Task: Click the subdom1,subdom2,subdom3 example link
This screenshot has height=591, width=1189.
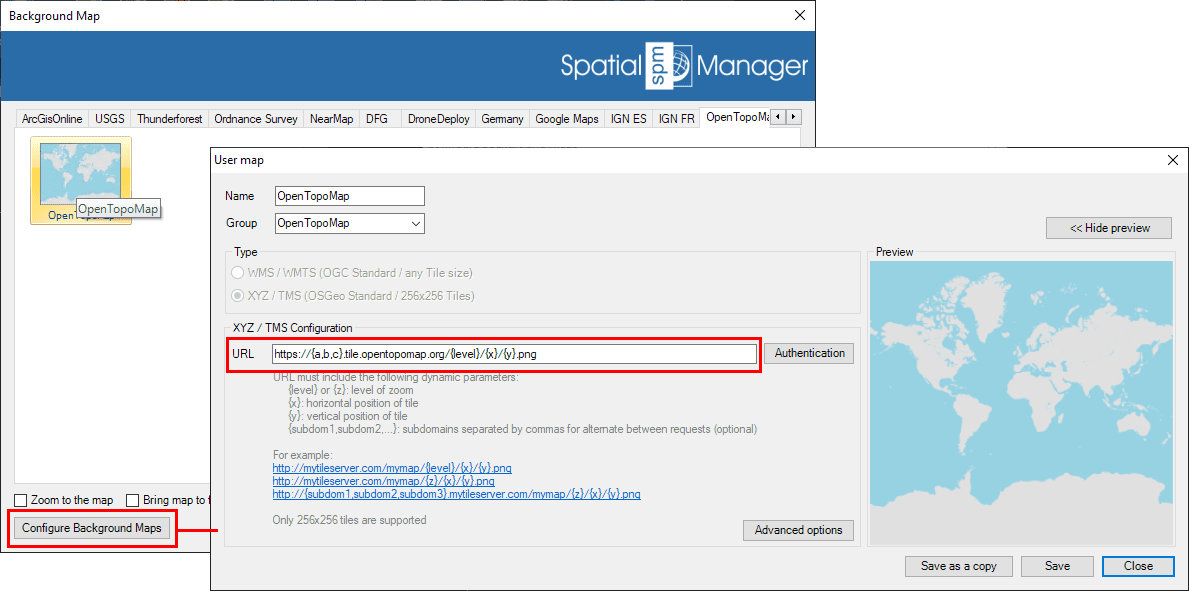Action: pyautogui.click(x=456, y=494)
